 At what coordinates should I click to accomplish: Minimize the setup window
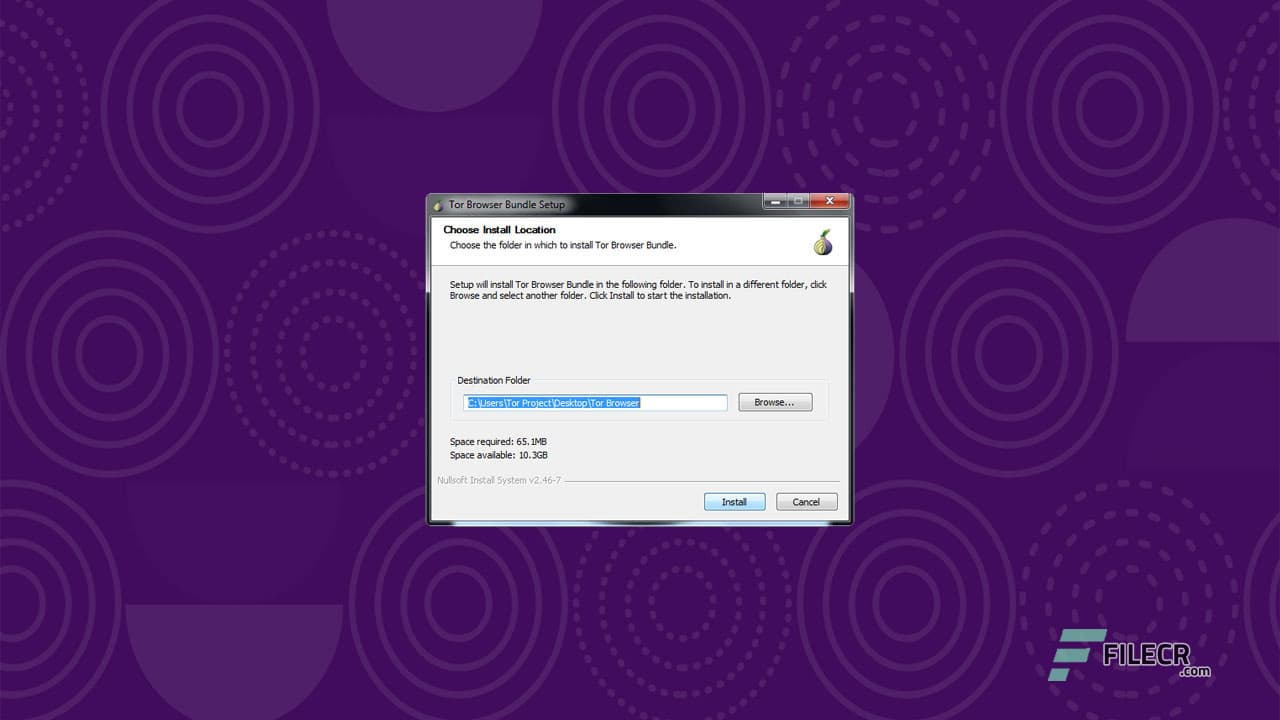pyautogui.click(x=776, y=200)
